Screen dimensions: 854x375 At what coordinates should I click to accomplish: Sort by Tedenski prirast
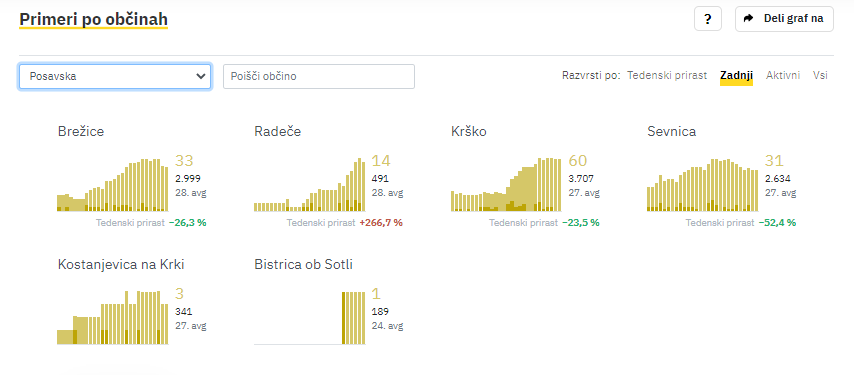[667, 75]
